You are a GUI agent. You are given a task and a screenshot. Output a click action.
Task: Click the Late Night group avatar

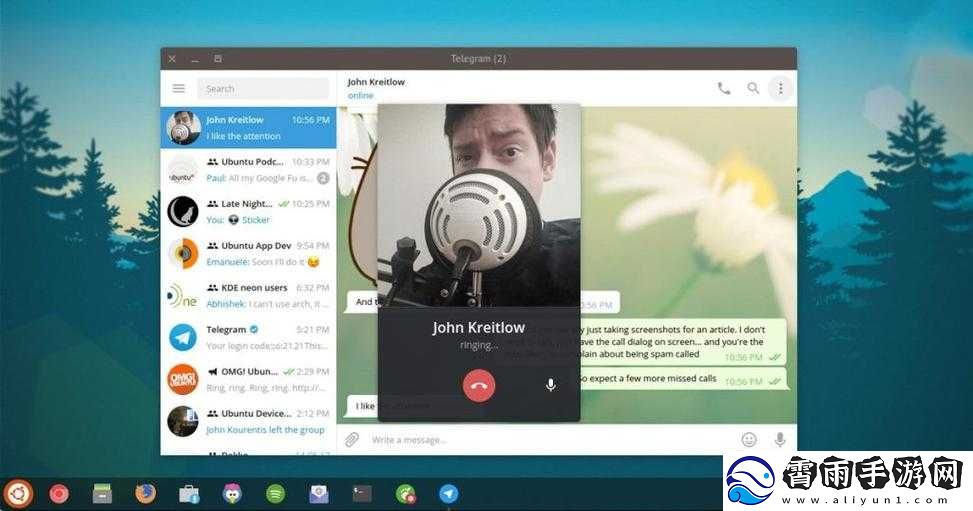point(183,211)
